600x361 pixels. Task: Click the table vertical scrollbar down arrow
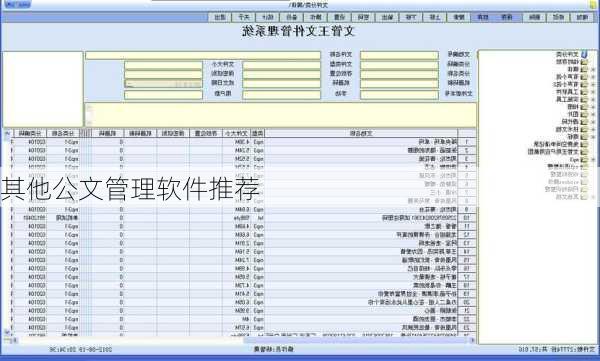coord(7,332)
